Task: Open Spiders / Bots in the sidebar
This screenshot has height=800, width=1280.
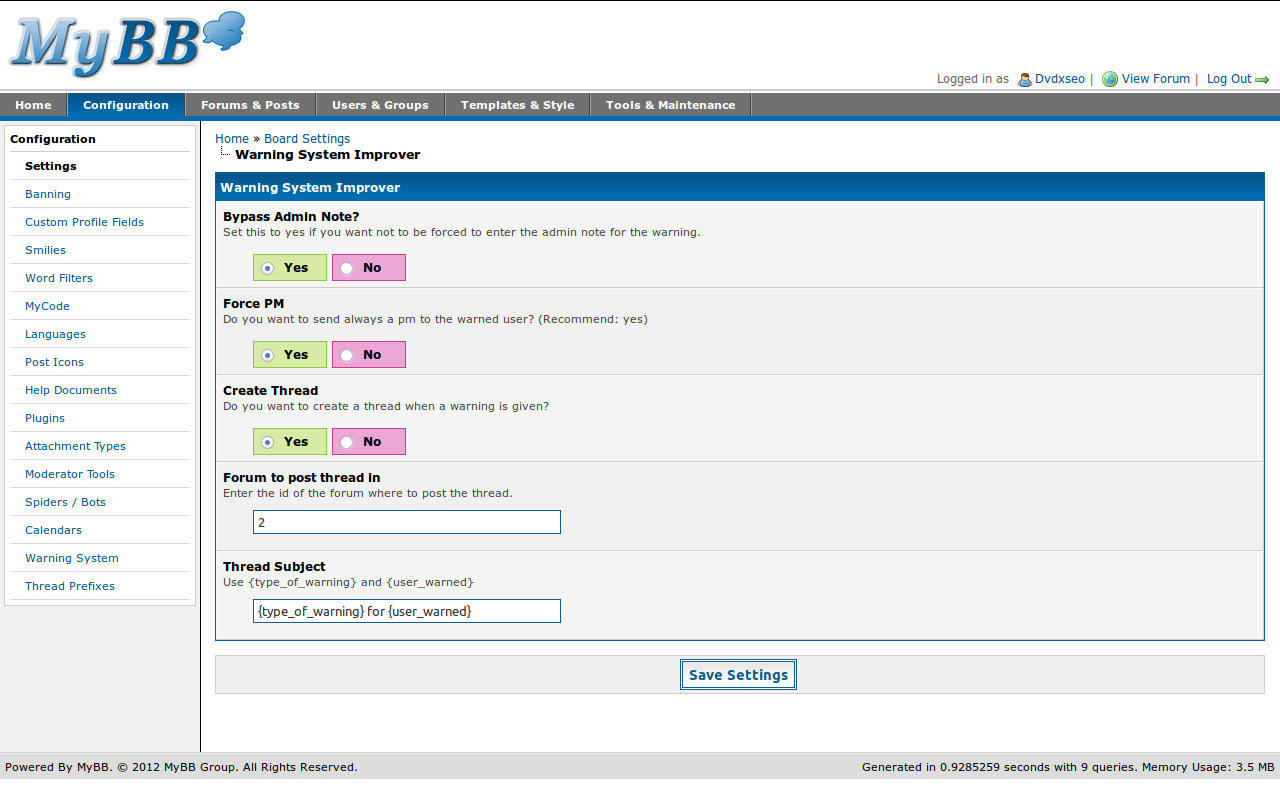Action: (65, 502)
